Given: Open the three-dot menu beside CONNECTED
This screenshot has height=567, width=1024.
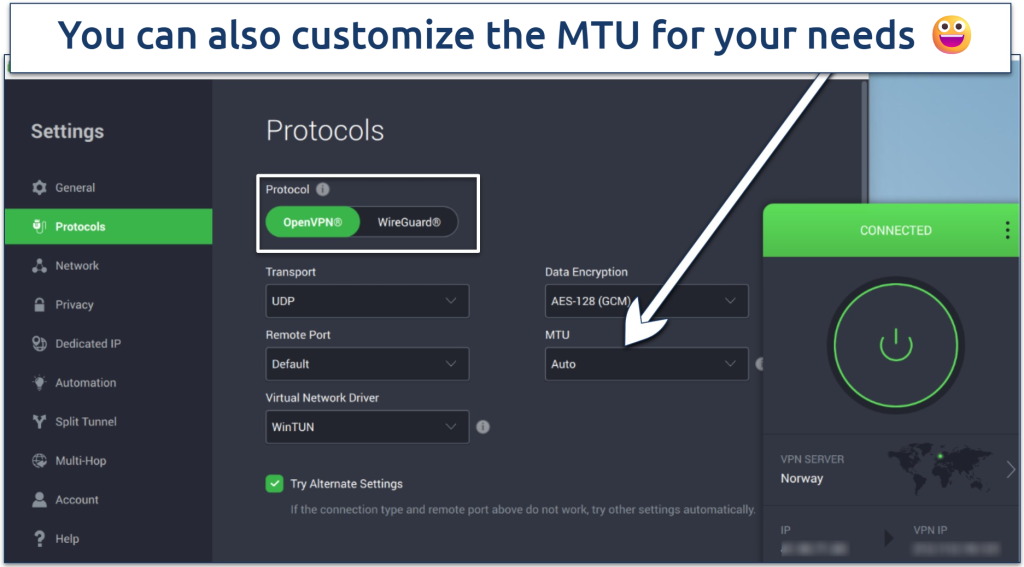Looking at the screenshot, I should (1008, 230).
